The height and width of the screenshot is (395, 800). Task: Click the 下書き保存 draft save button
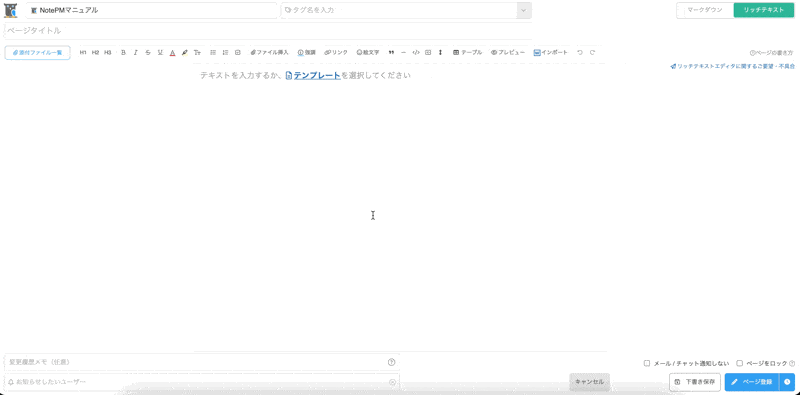click(x=695, y=382)
